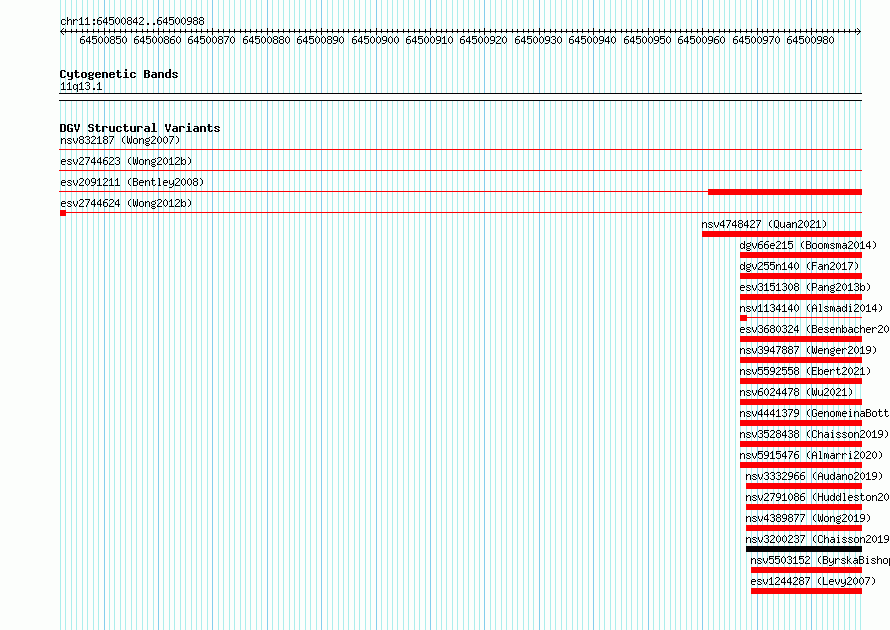Click the esv2744624 (Wong2012b) variant label
The height and width of the screenshot is (630, 890).
(x=126, y=203)
